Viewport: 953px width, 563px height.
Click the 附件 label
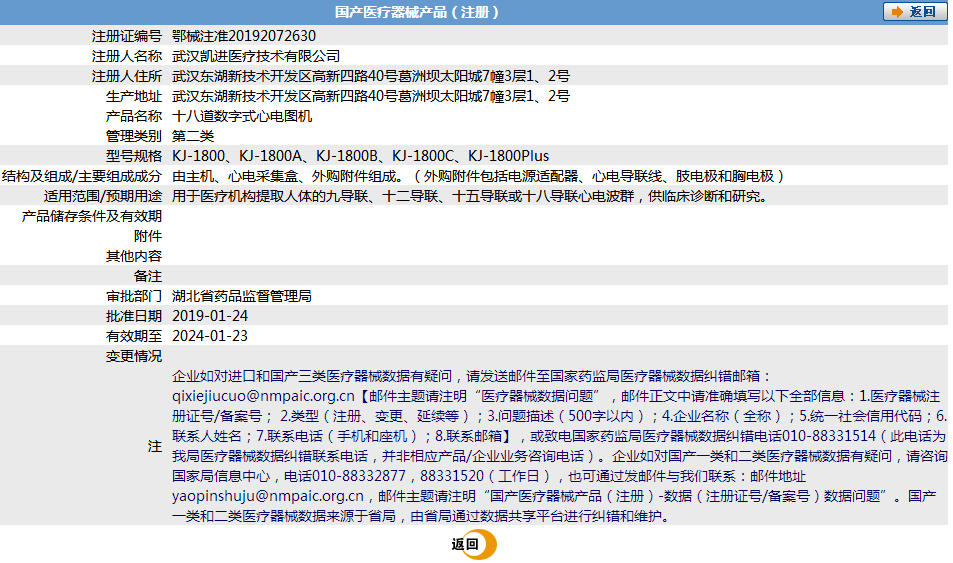click(148, 237)
